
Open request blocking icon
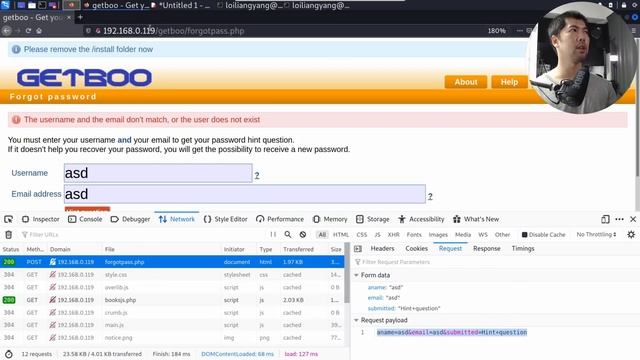(x=302, y=234)
